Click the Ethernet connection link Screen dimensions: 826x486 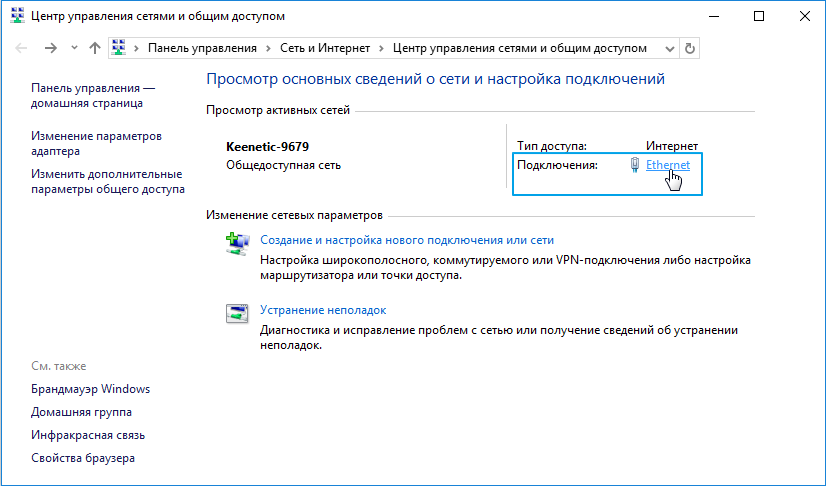pyautogui.click(x=668, y=165)
